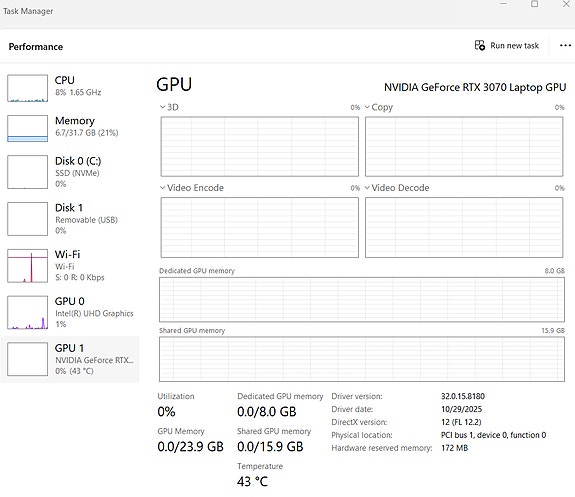The width and height of the screenshot is (575, 497).
Task: Click the 8.0 GB dedicated memory scale label
Action: point(554,271)
